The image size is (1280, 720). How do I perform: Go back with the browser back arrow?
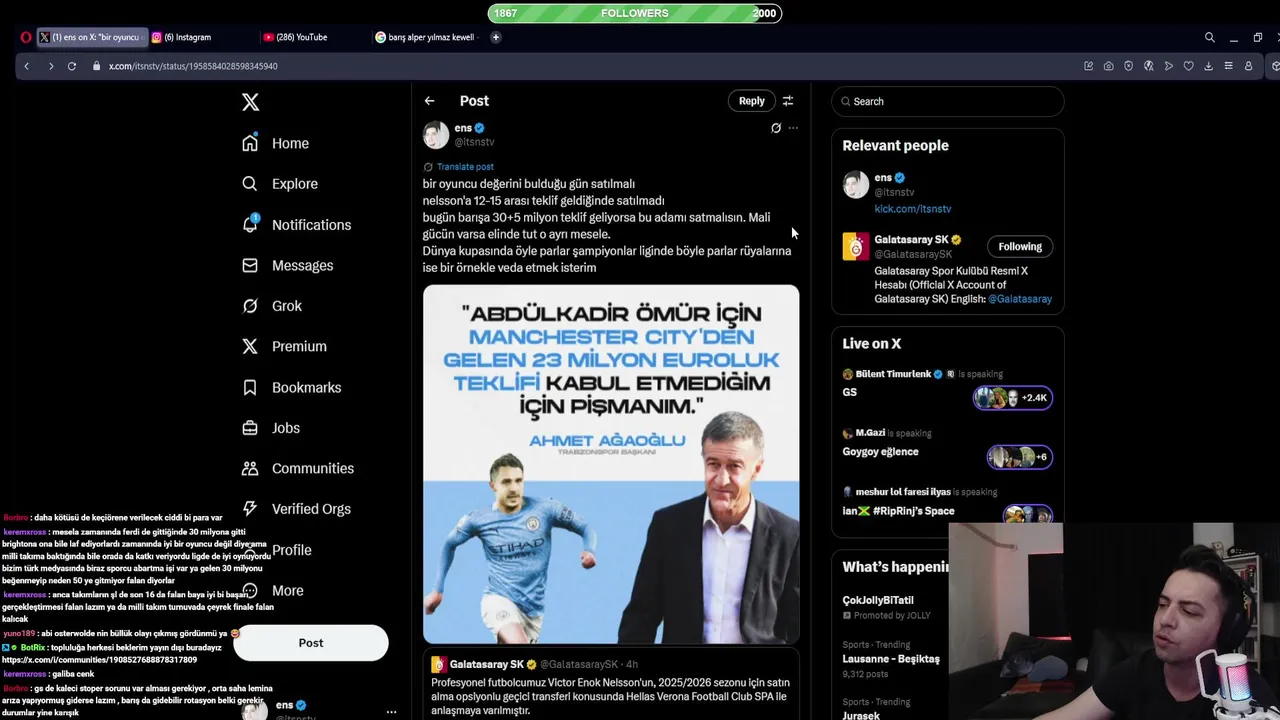tap(27, 66)
